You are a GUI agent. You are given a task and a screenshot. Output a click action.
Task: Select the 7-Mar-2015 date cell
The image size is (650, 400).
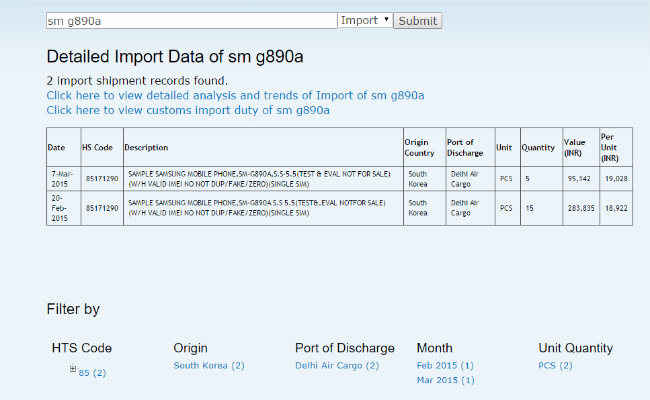click(63, 179)
